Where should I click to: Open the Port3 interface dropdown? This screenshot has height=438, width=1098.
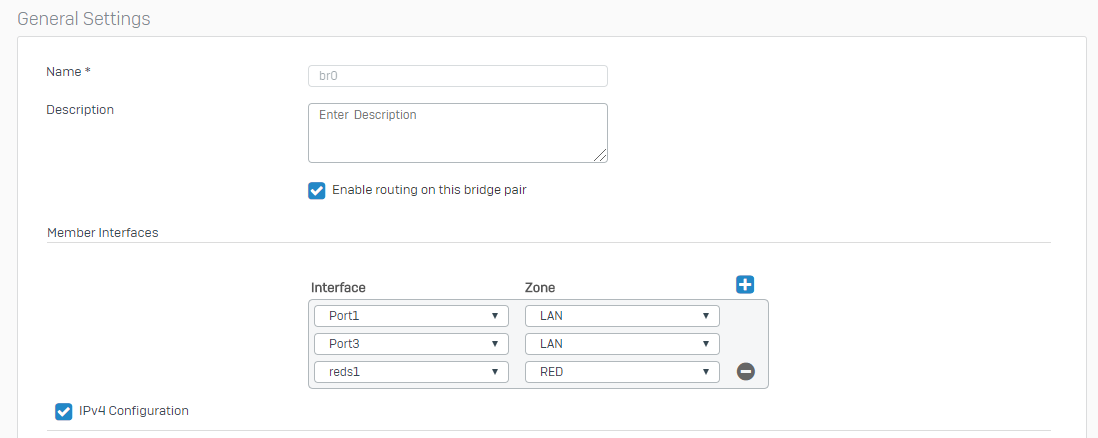pos(407,344)
